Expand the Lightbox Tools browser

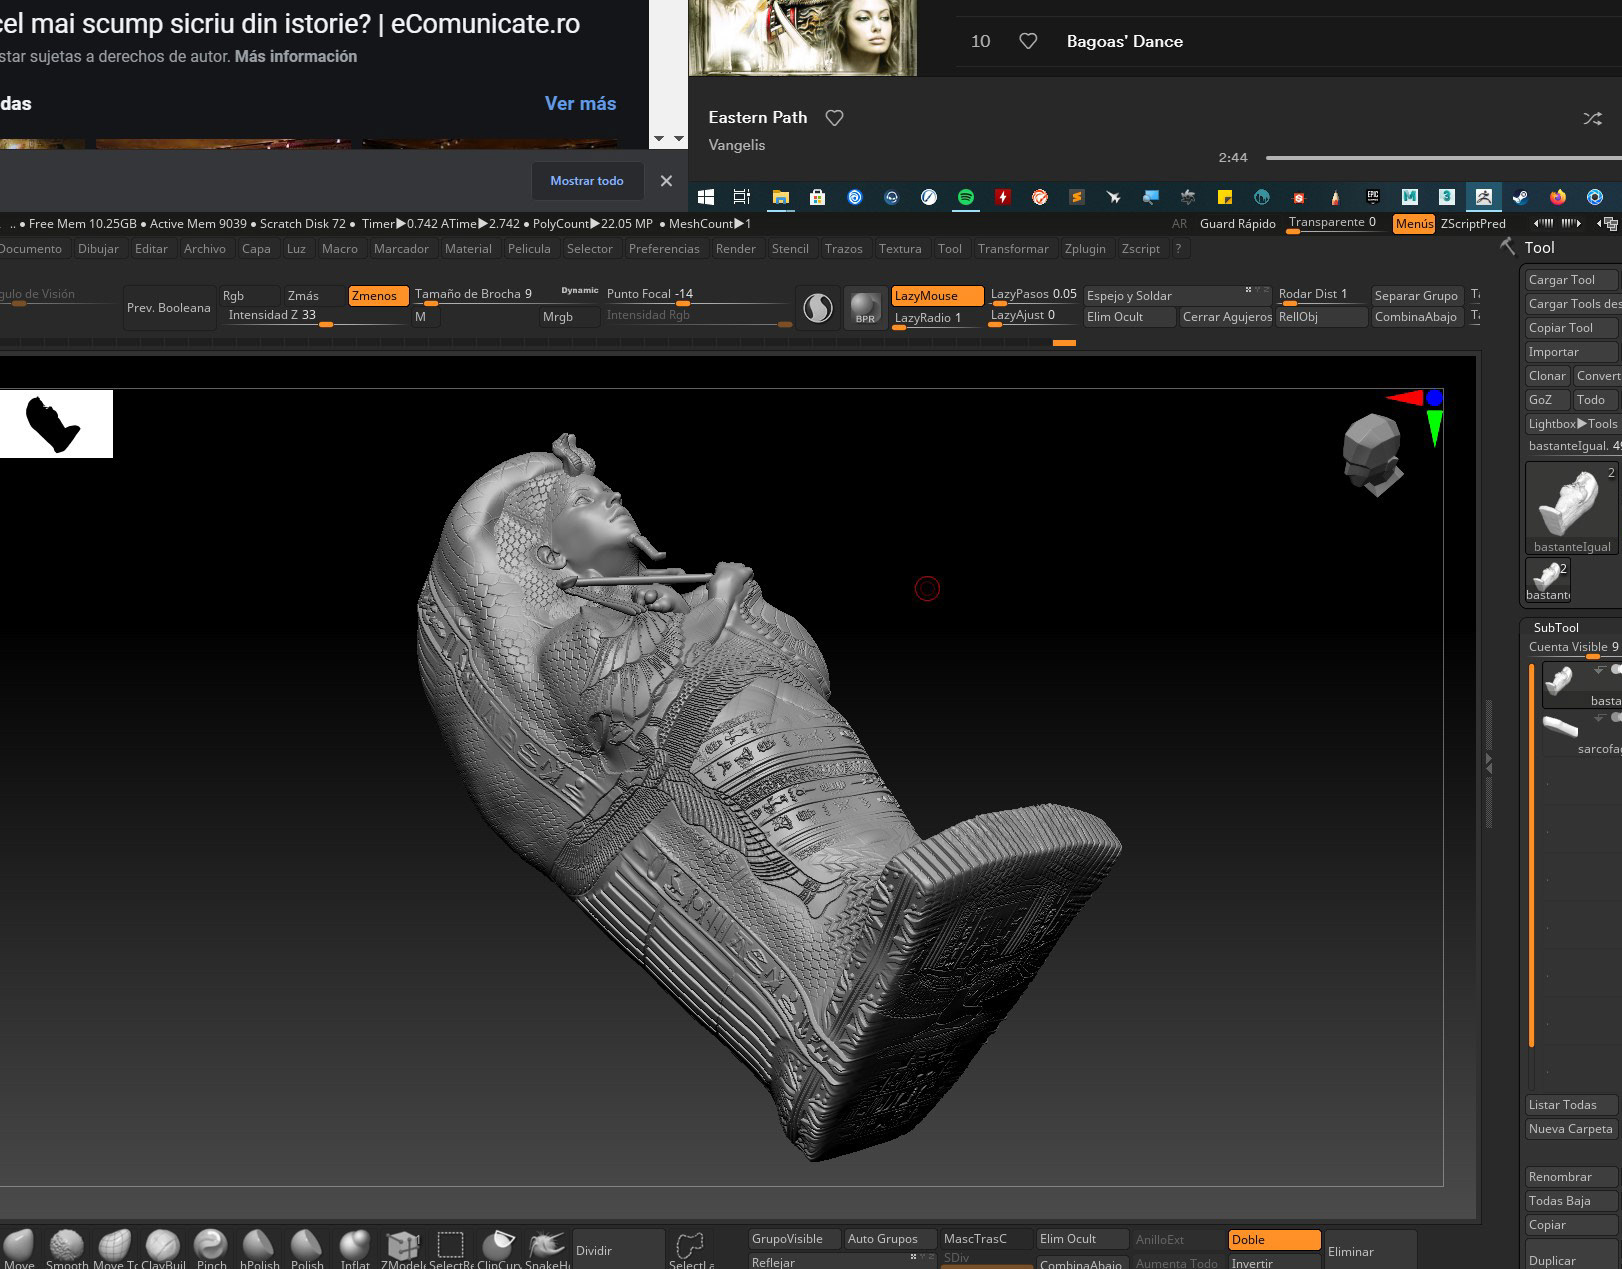pyautogui.click(x=1571, y=424)
